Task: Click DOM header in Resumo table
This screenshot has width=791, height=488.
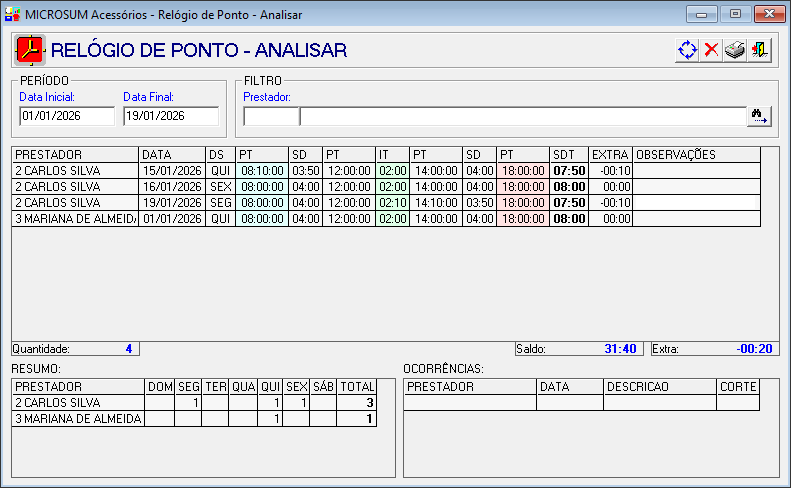Action: (160, 387)
